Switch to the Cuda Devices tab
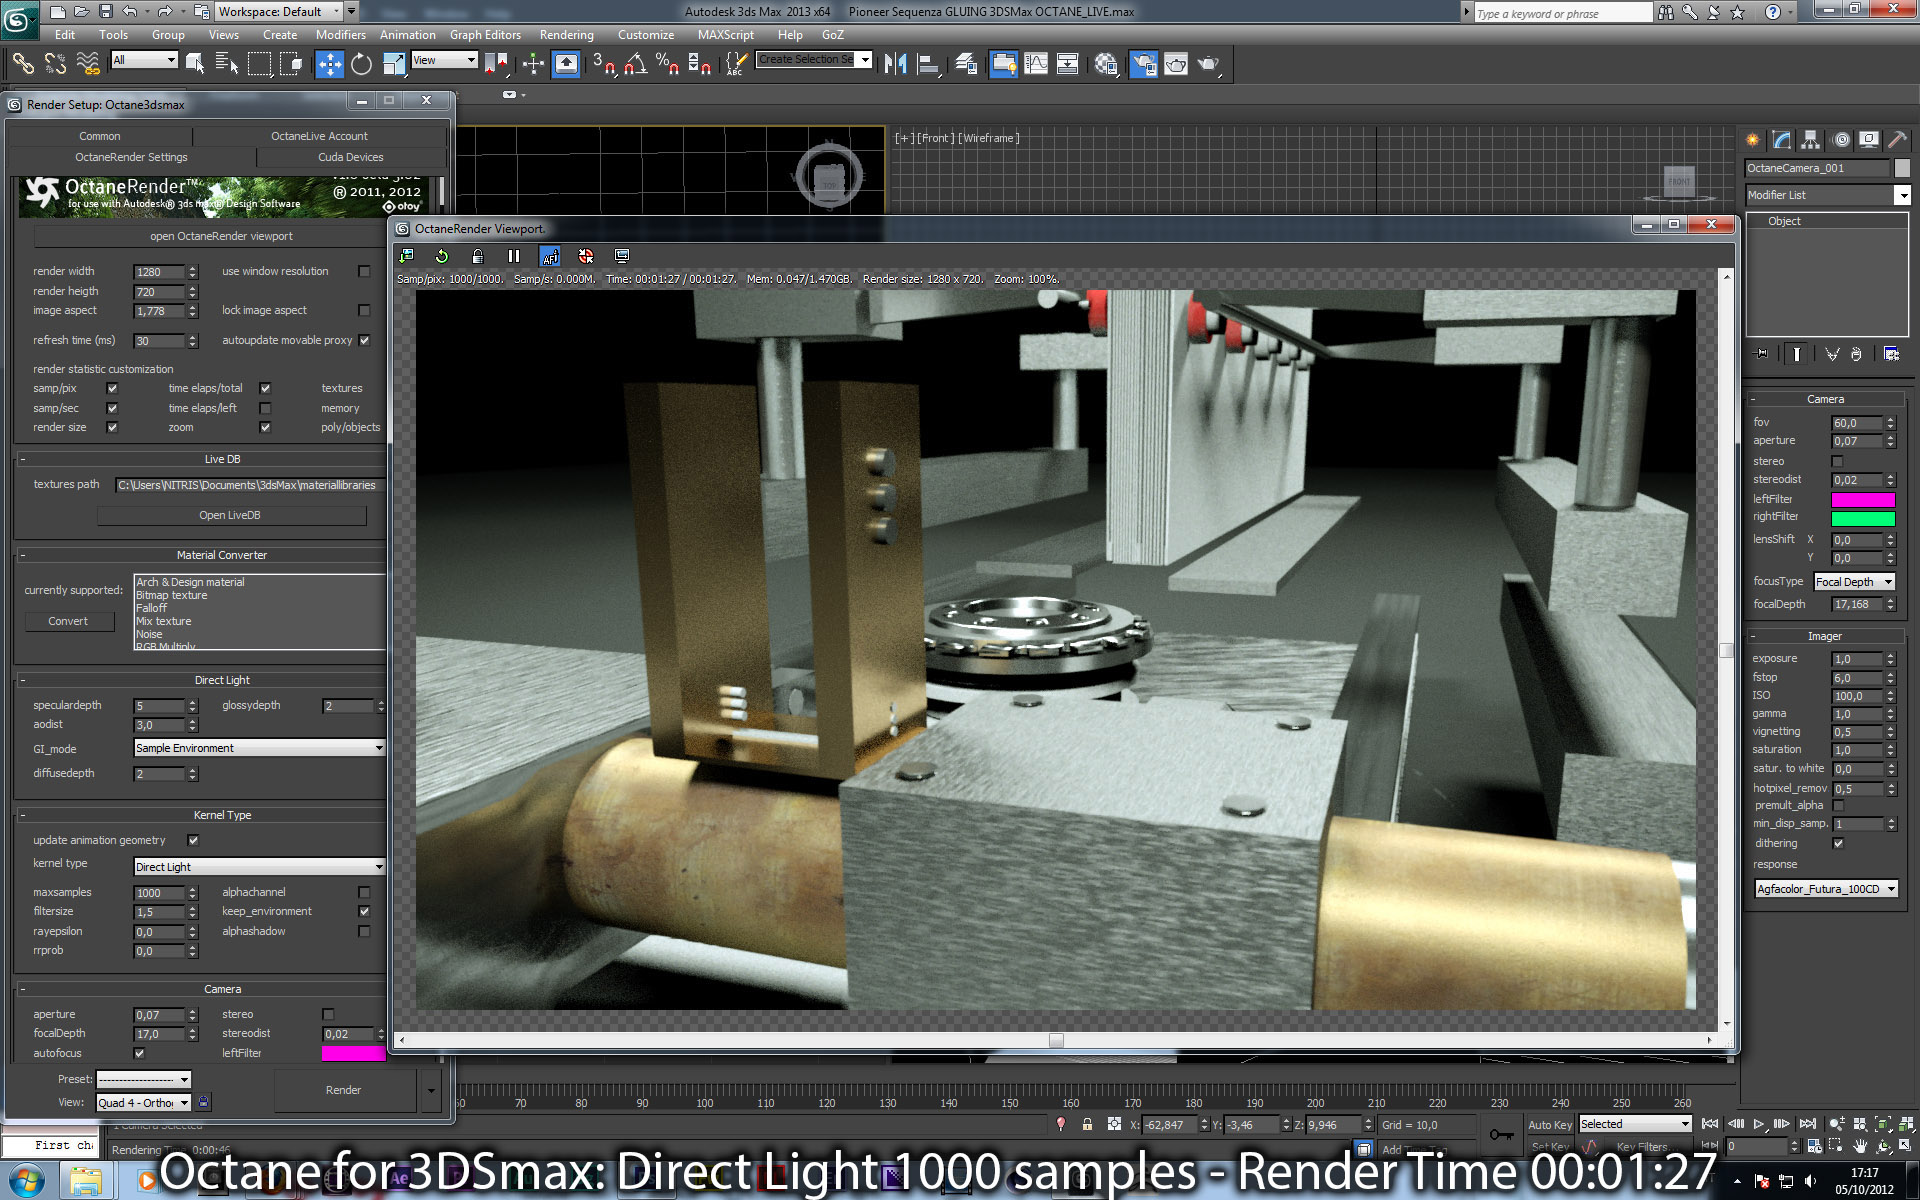This screenshot has width=1920, height=1200. click(350, 157)
